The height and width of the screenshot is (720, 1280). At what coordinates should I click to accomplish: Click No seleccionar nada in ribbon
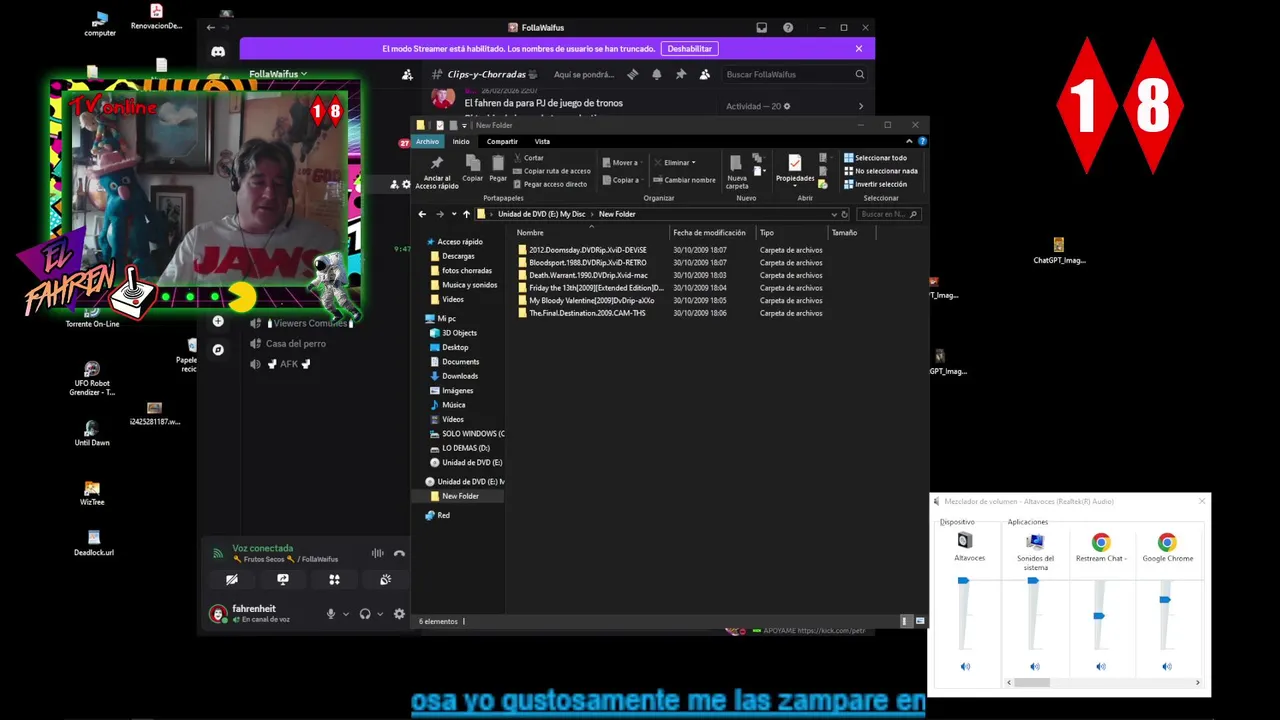[880, 171]
